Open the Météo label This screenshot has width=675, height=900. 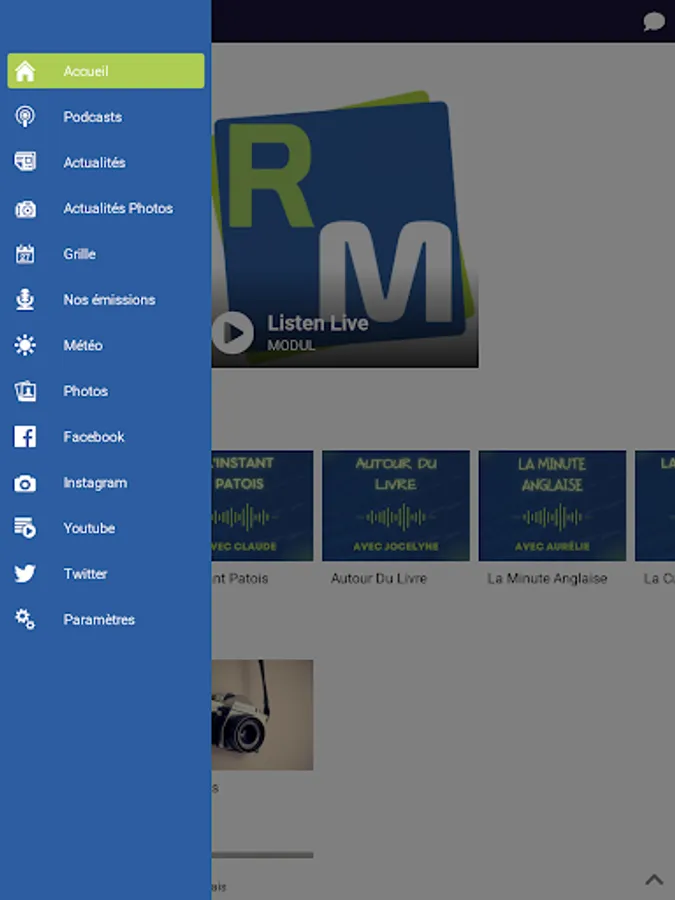click(x=83, y=345)
